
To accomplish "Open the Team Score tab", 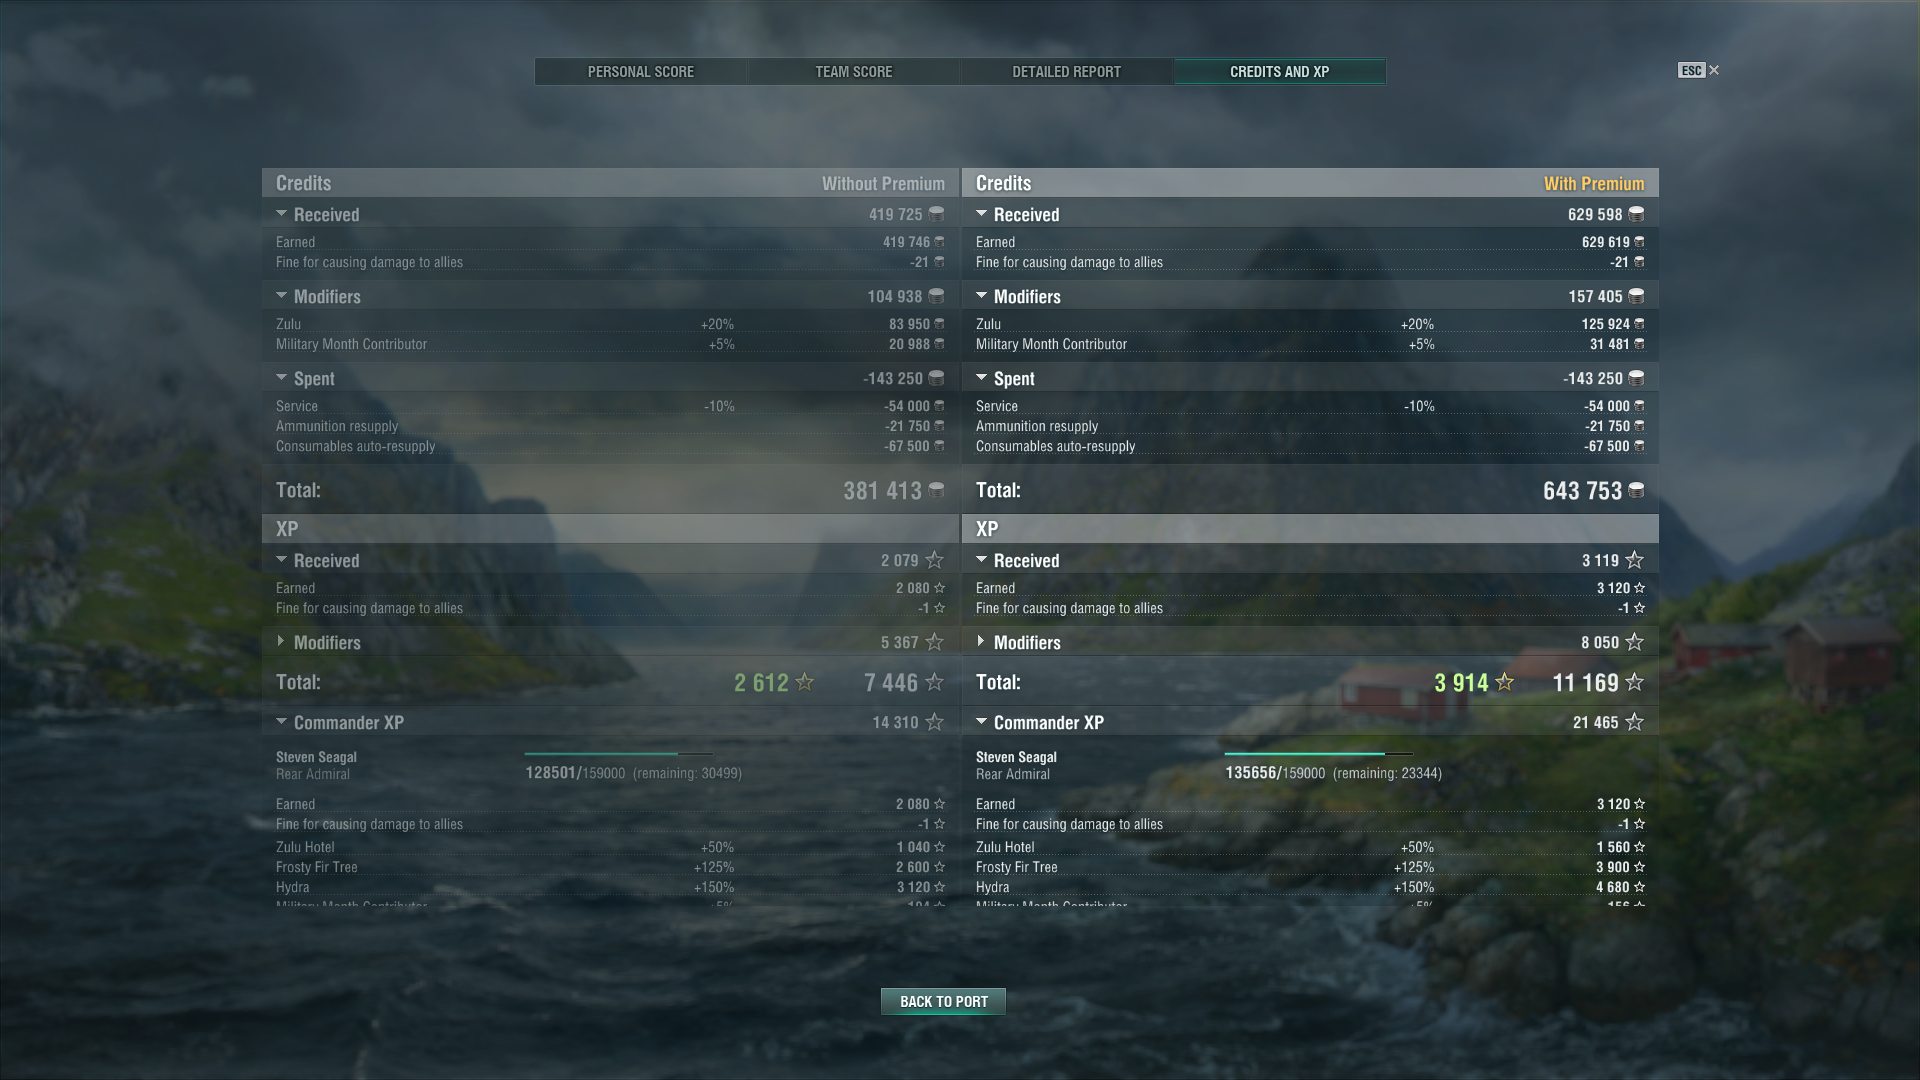I will pos(854,71).
